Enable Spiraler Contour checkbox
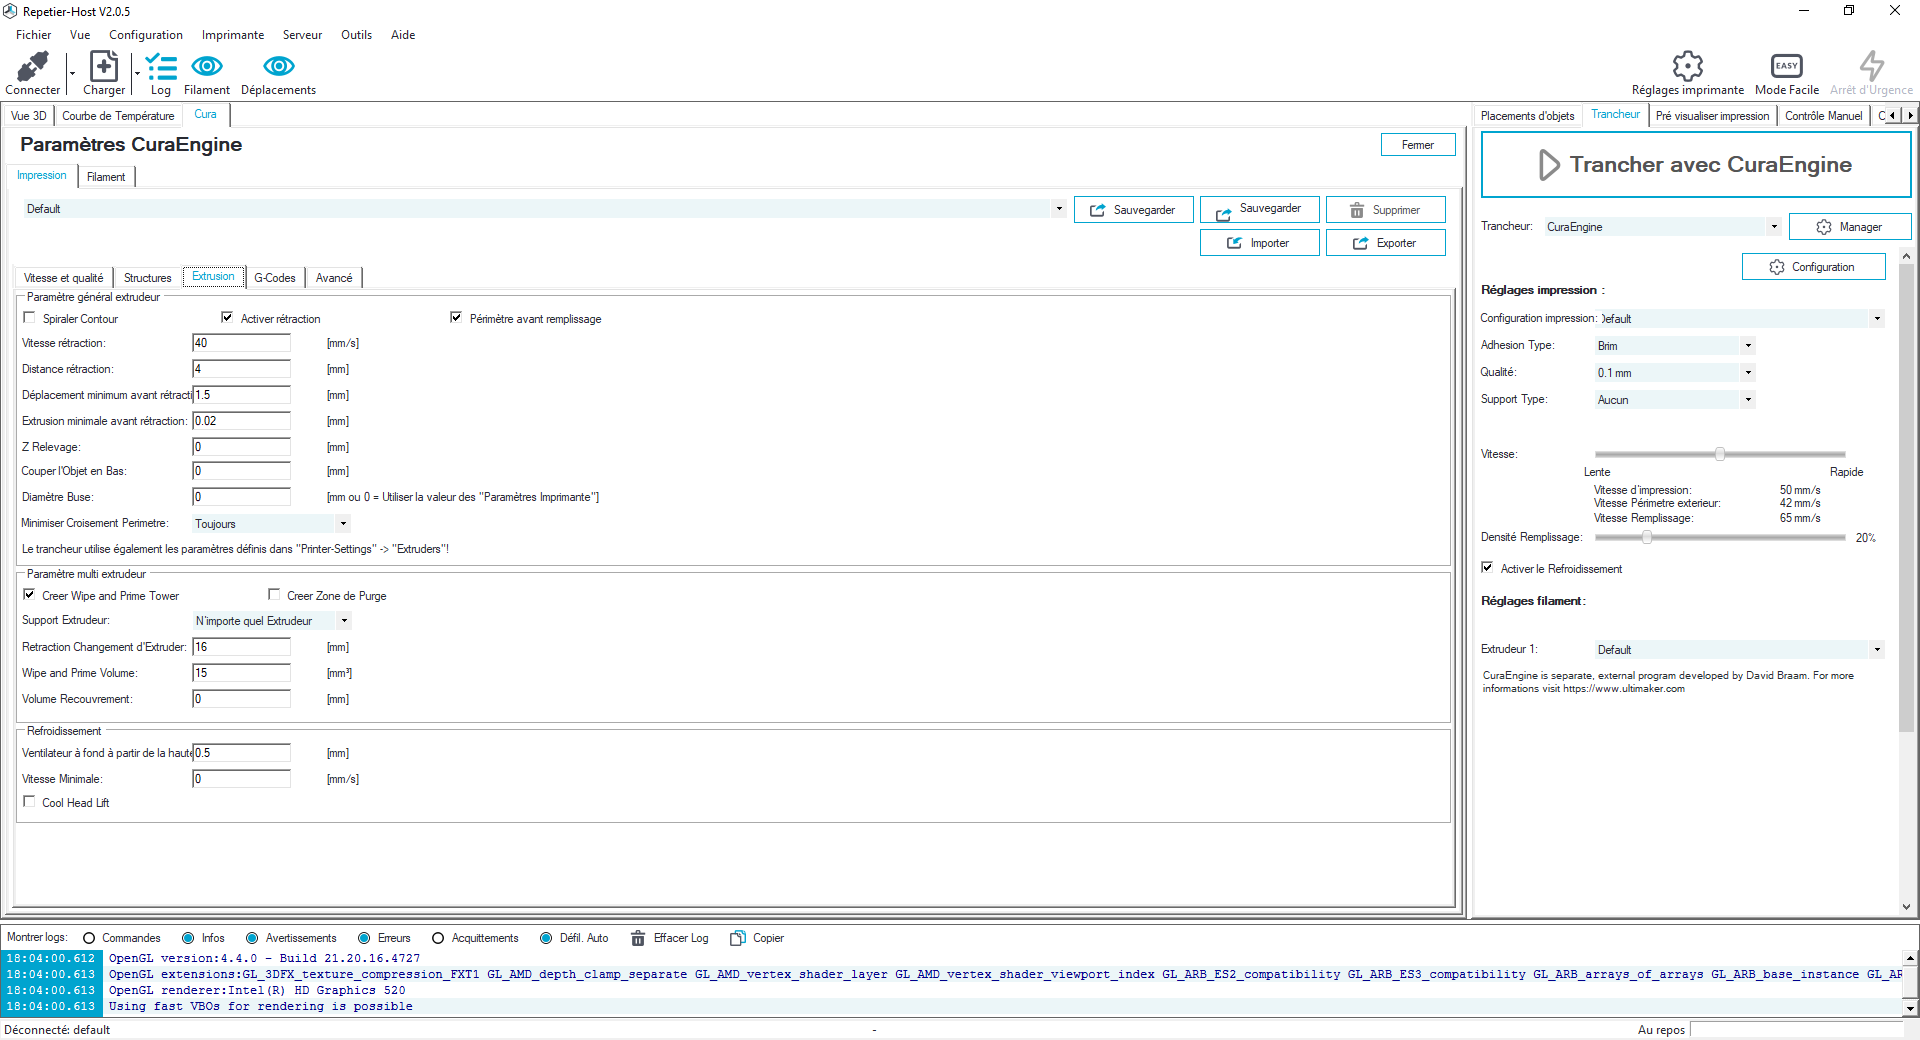 click(29, 318)
